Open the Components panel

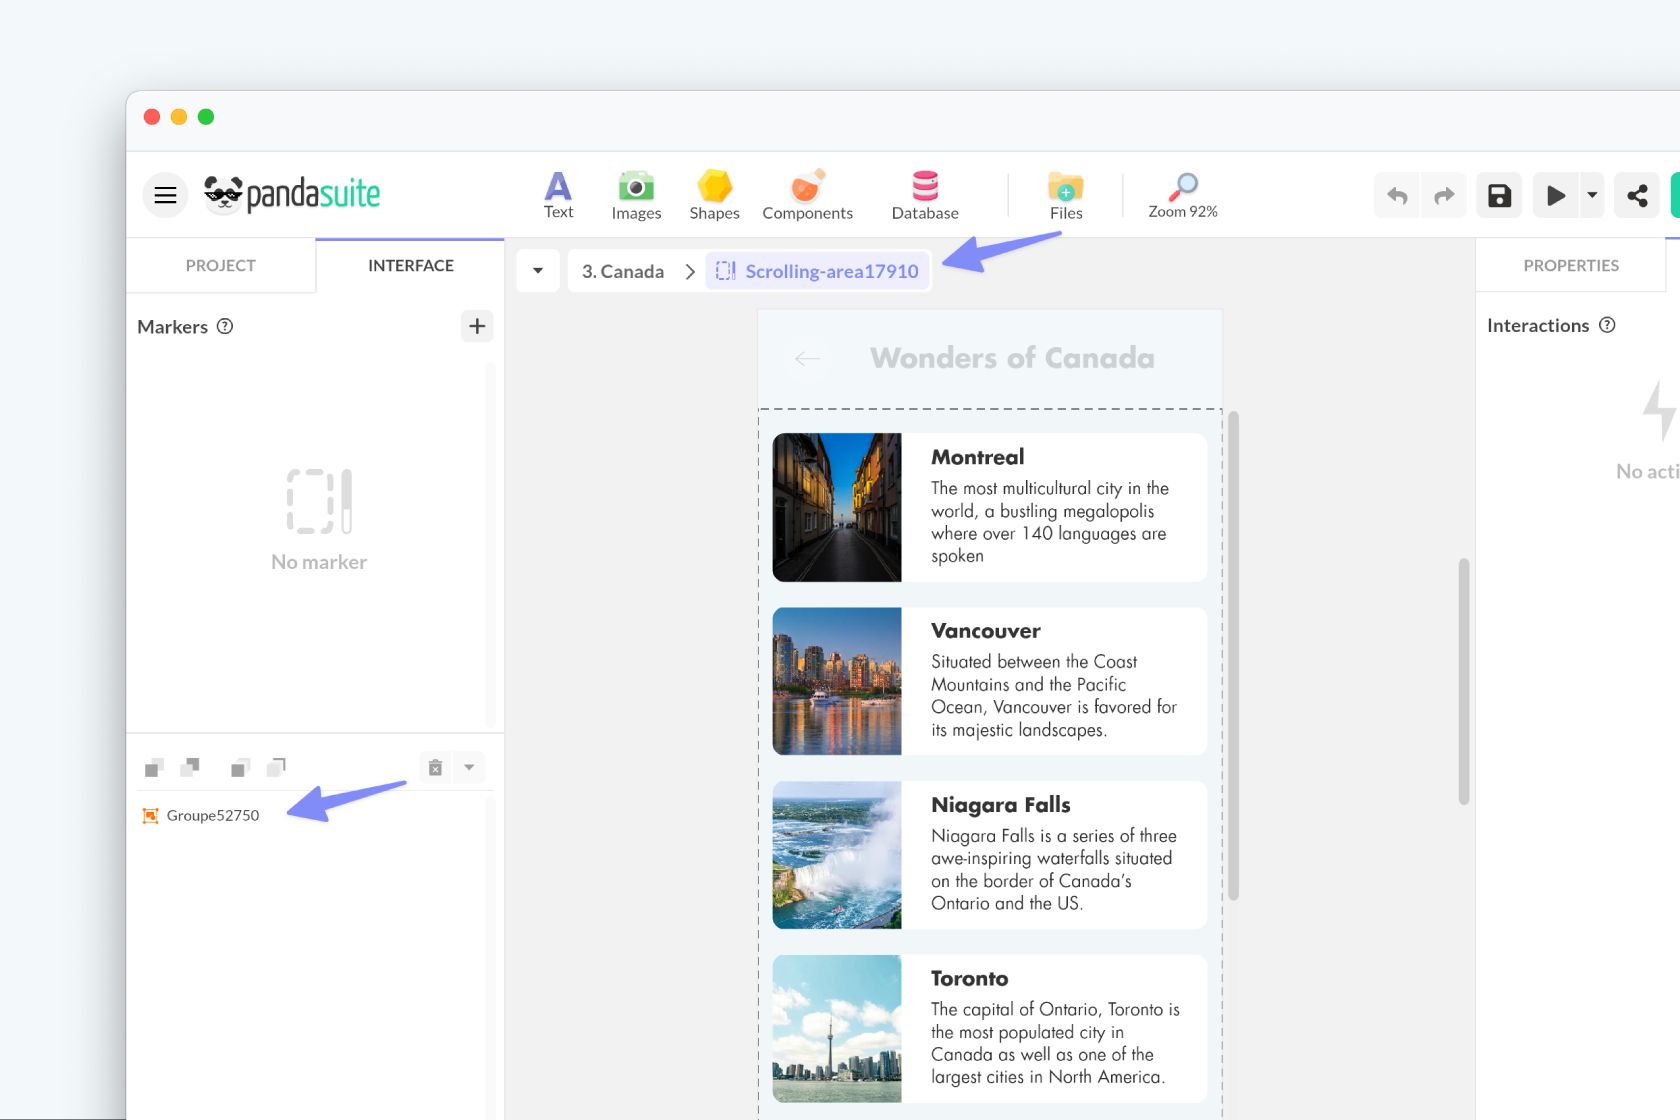pyautogui.click(x=807, y=194)
